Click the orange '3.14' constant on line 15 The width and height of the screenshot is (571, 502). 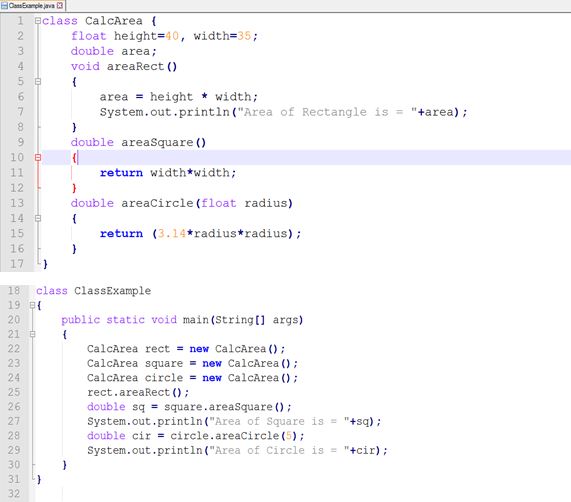pyautogui.click(x=172, y=233)
